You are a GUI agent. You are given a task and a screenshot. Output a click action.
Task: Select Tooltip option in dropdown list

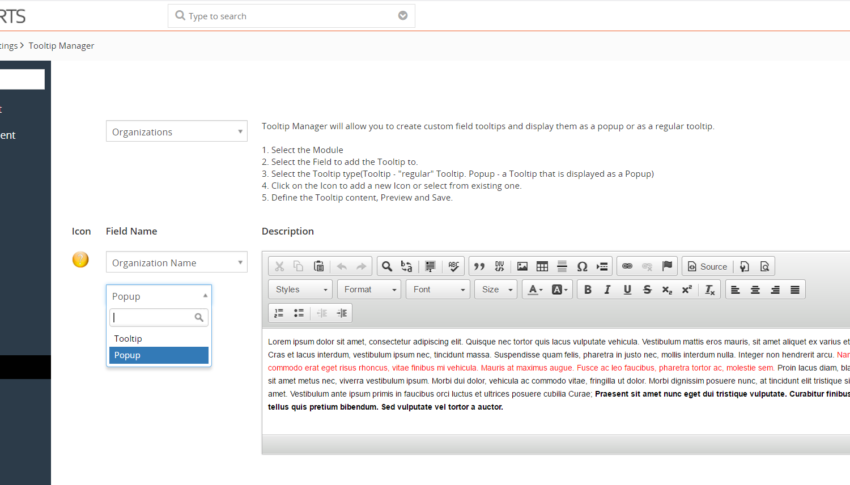[x=159, y=339]
